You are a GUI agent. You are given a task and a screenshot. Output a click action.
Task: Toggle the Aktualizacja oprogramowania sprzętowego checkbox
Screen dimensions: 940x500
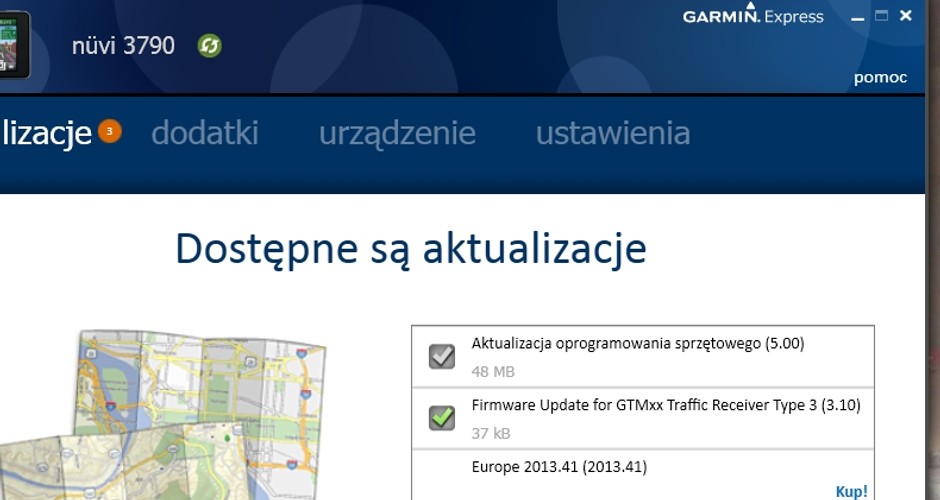click(x=442, y=356)
